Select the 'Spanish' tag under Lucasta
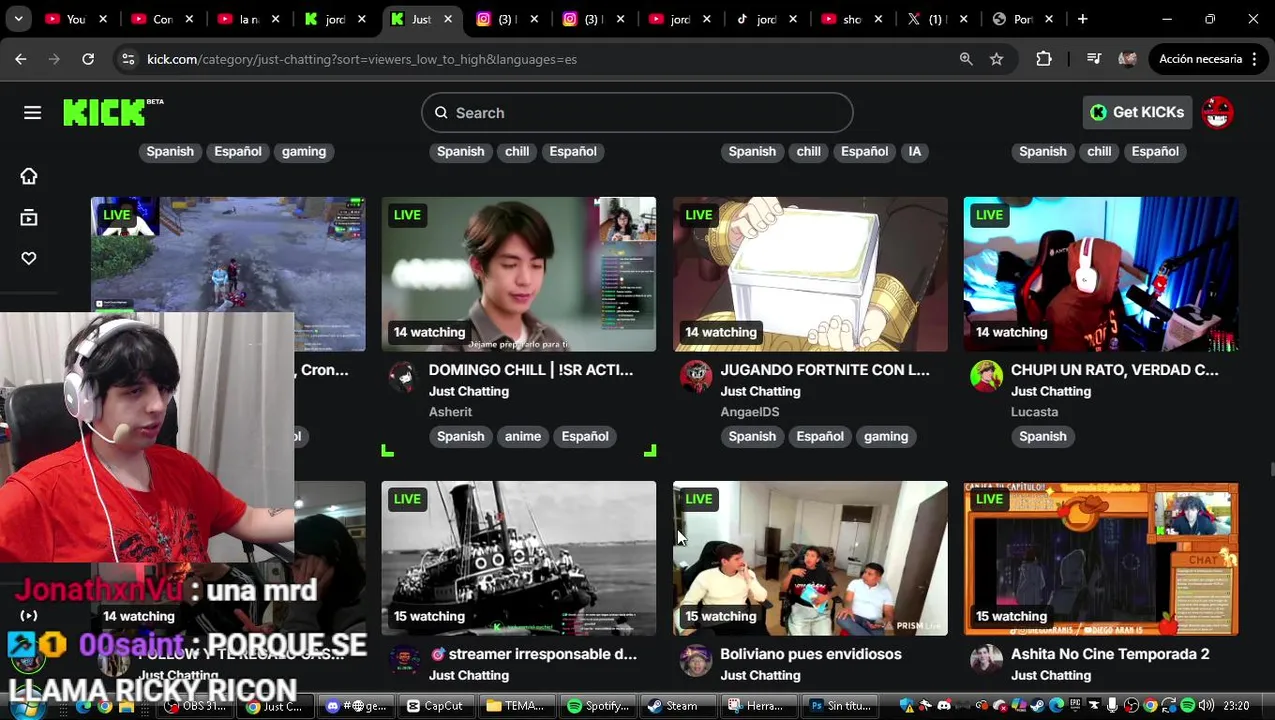 point(1043,436)
